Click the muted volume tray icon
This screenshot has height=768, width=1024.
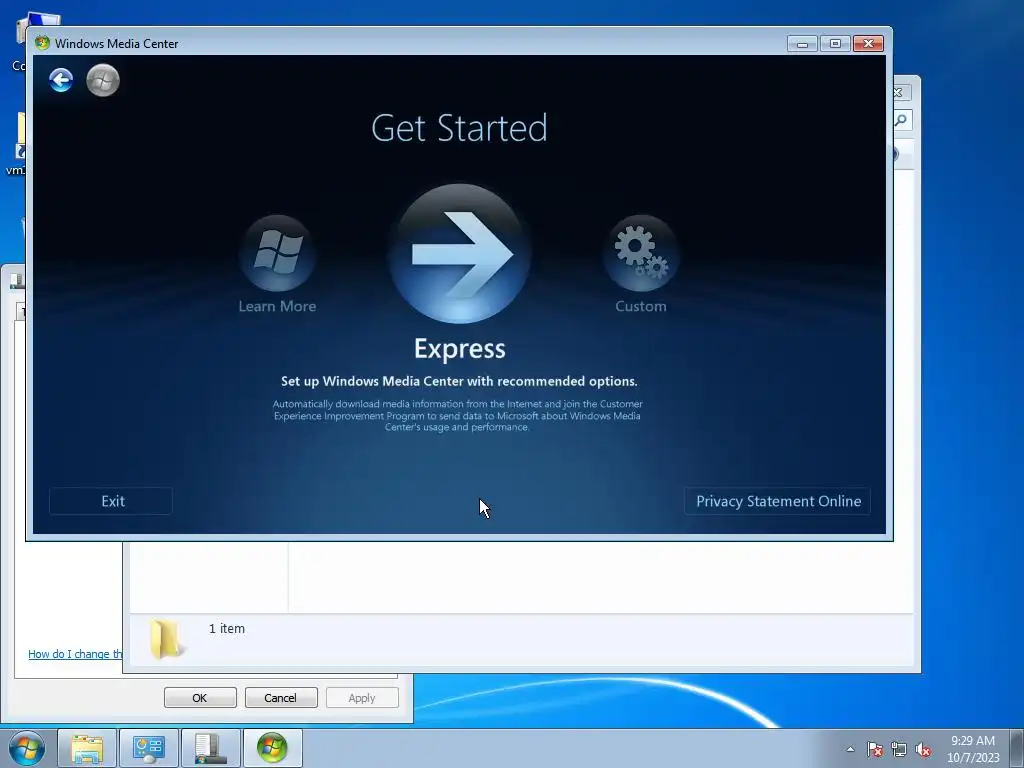(x=923, y=749)
